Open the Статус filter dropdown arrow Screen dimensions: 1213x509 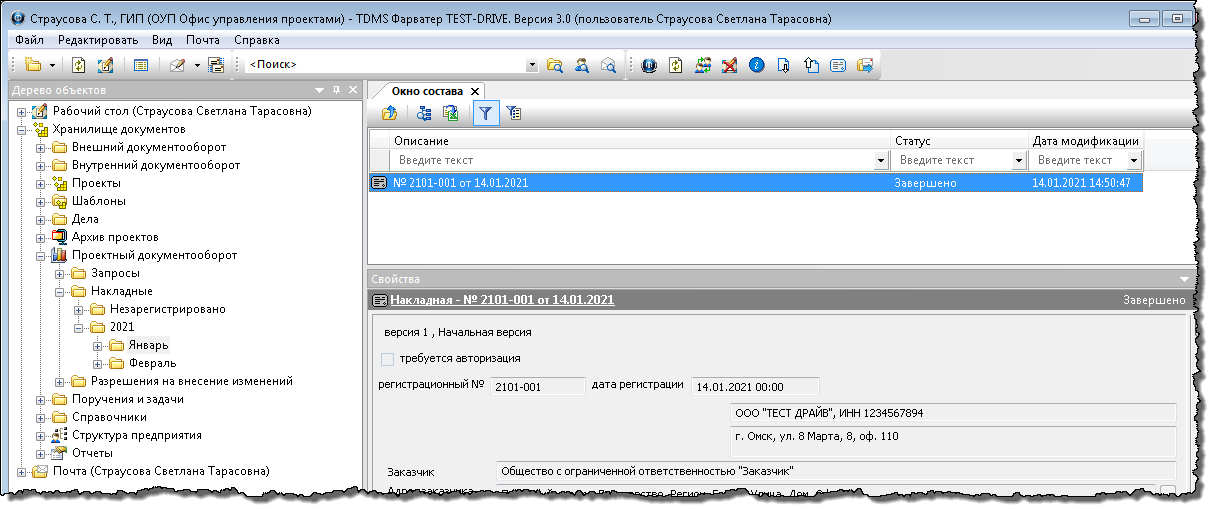coord(1019,160)
